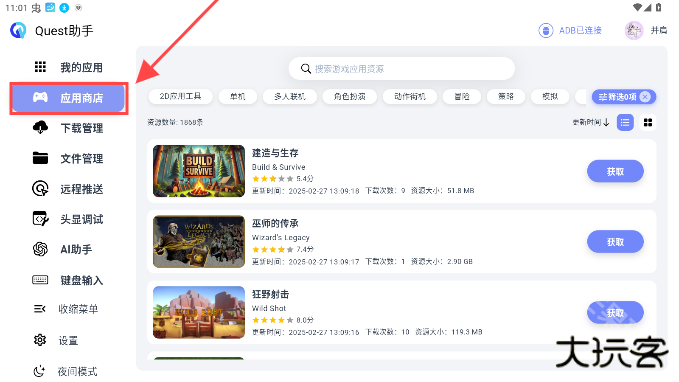Click the search magnifier icon

(306, 69)
